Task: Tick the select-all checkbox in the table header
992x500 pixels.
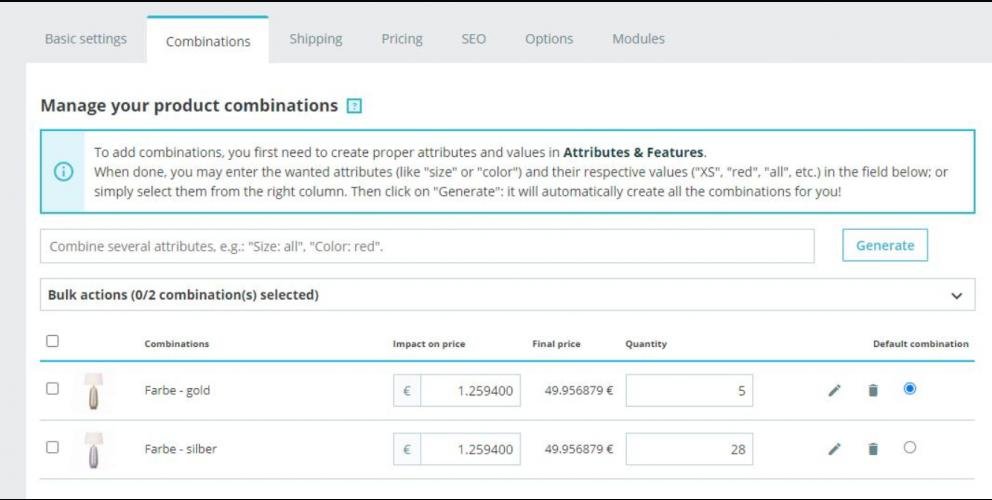Action: 53,341
